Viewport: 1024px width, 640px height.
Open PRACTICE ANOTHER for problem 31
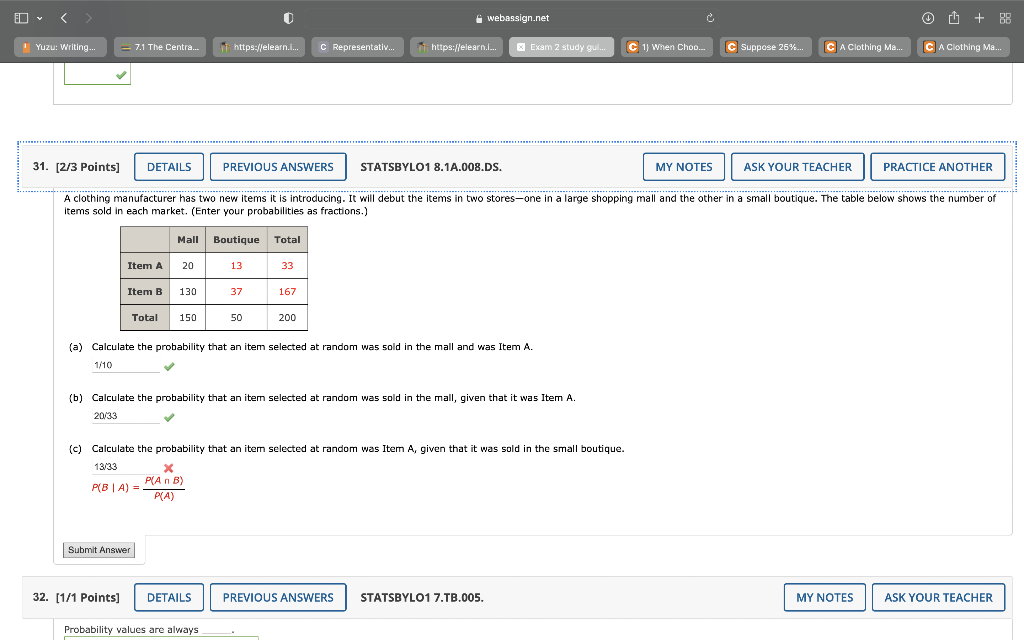click(x=937, y=166)
